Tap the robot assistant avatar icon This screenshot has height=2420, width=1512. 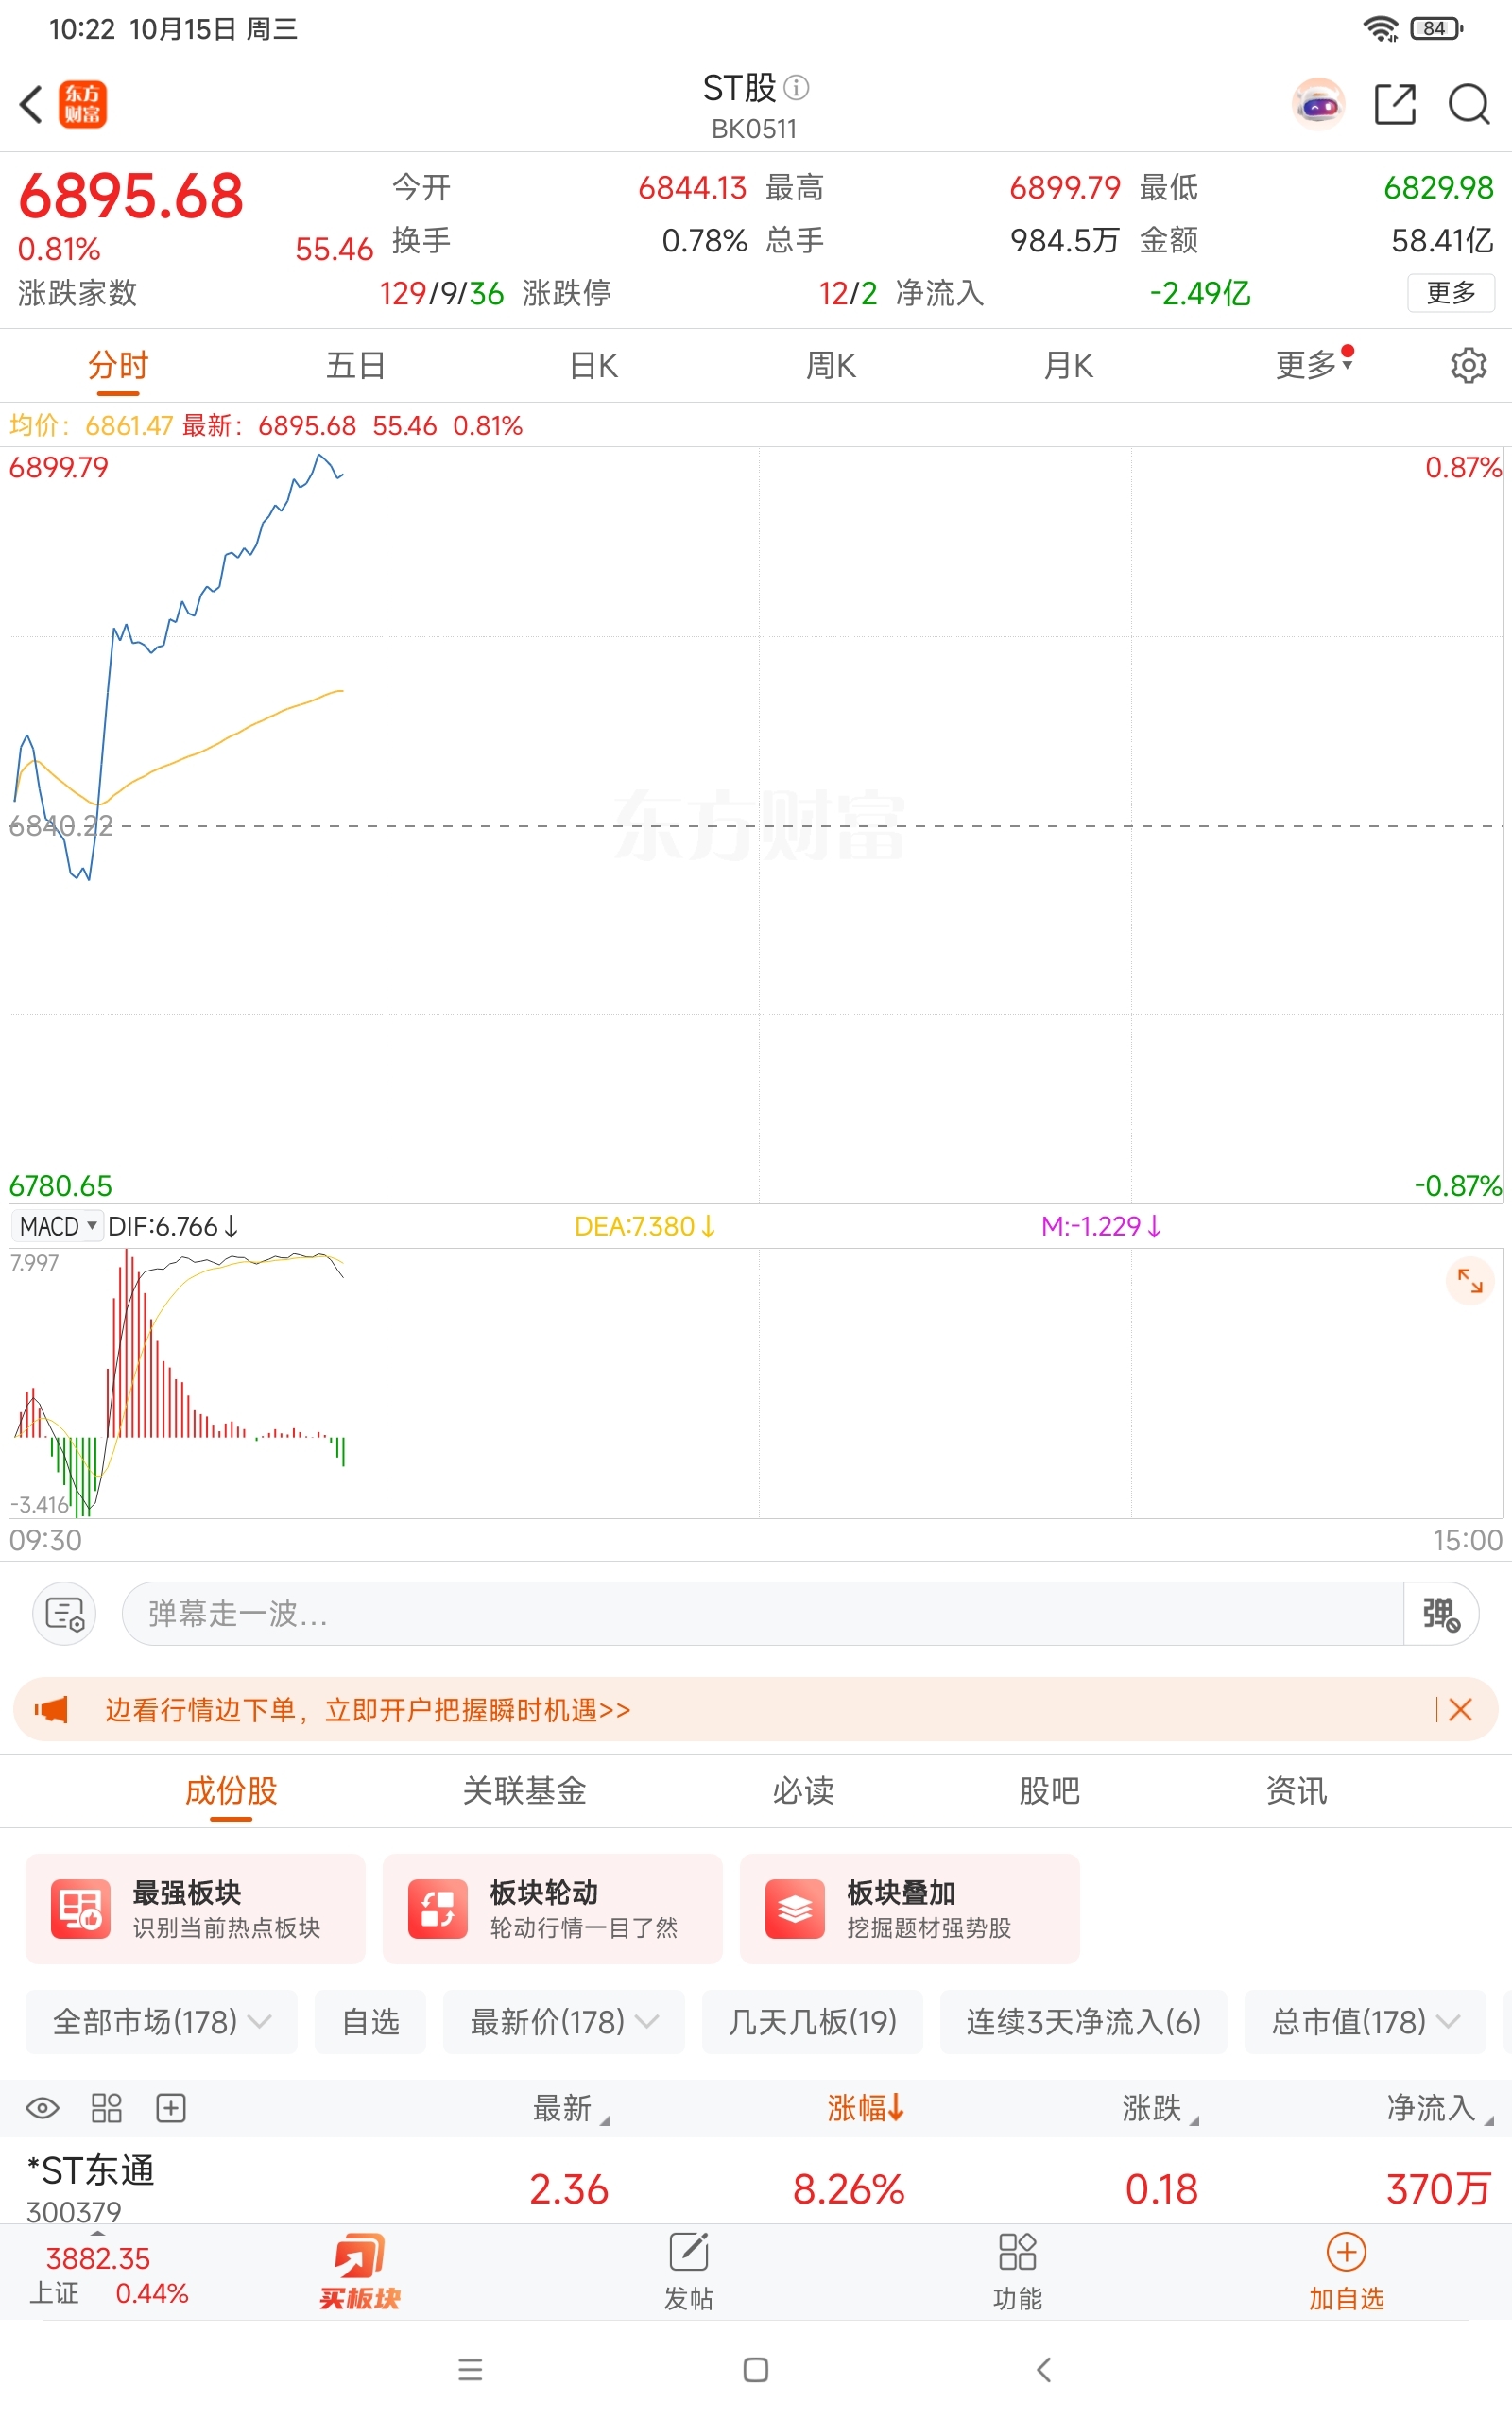1318,104
